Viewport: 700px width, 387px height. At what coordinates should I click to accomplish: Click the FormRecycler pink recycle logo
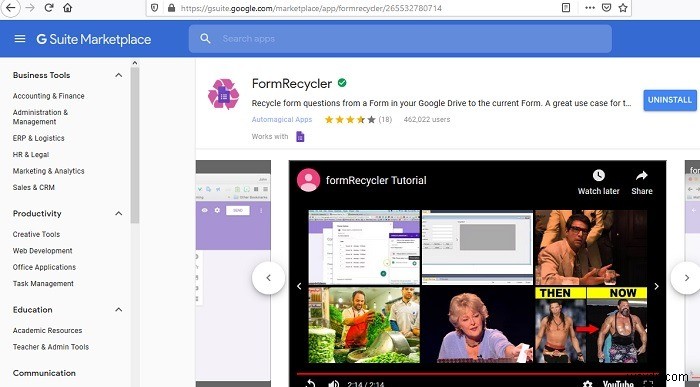tap(223, 94)
